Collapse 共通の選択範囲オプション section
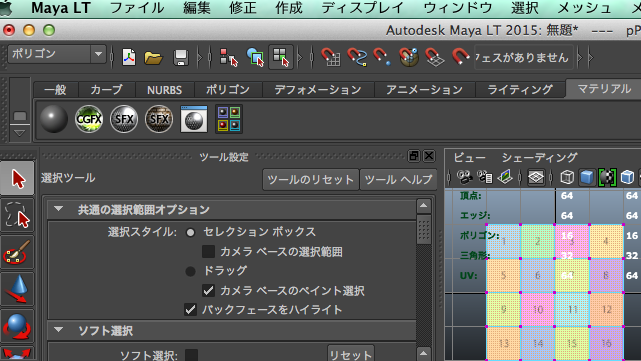Image resolution: width=641 pixels, height=361 pixels. tap(58, 209)
